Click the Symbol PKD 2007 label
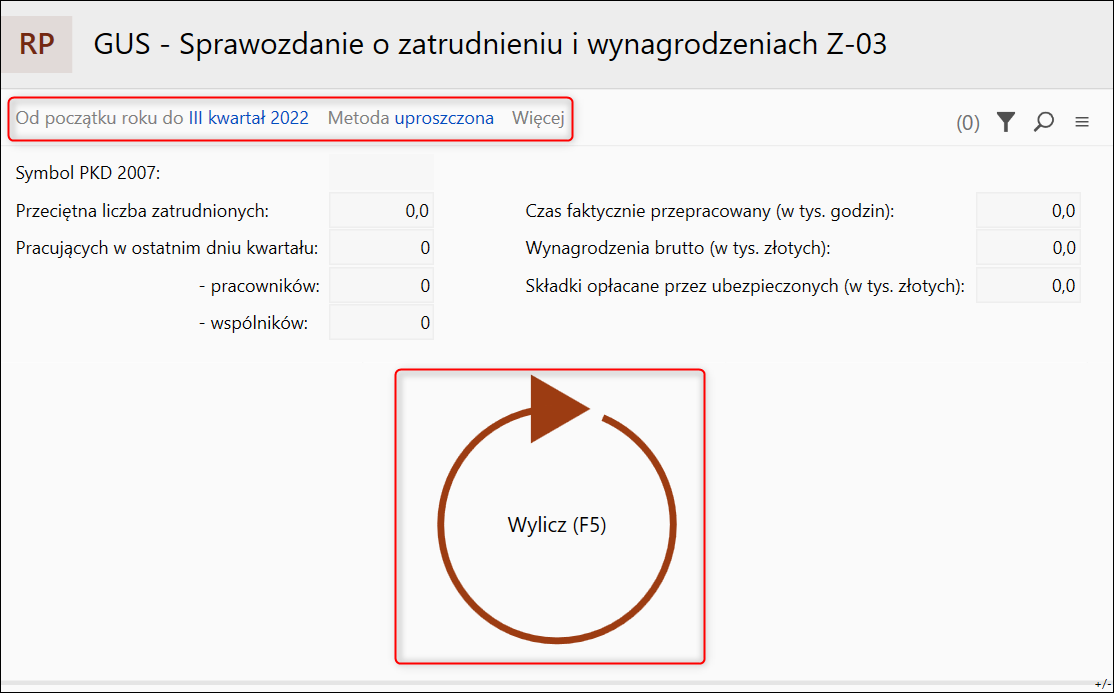 tap(88, 173)
